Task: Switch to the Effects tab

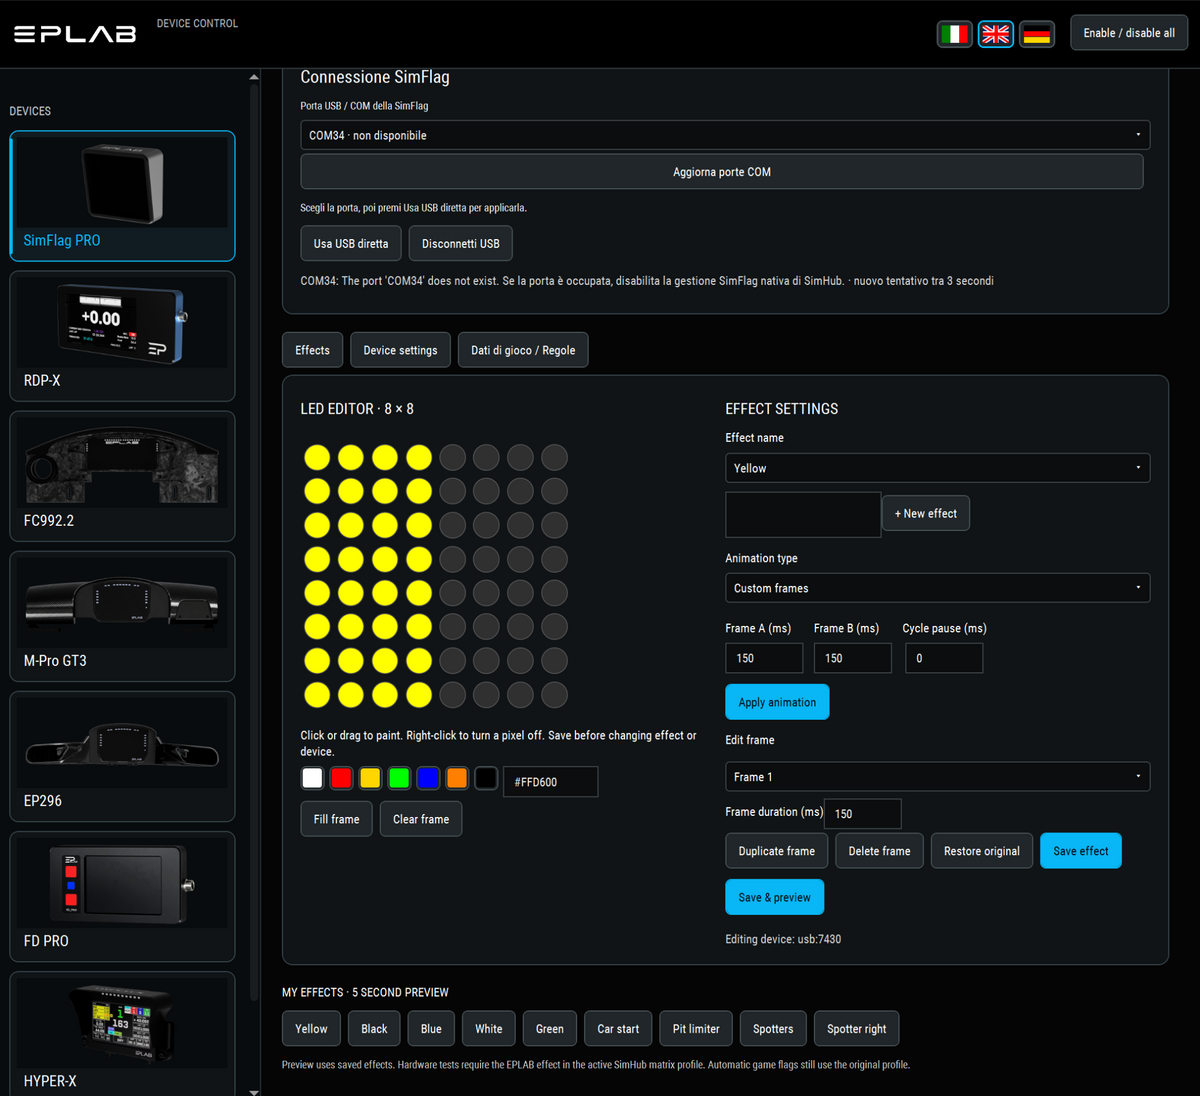Action: tap(312, 350)
